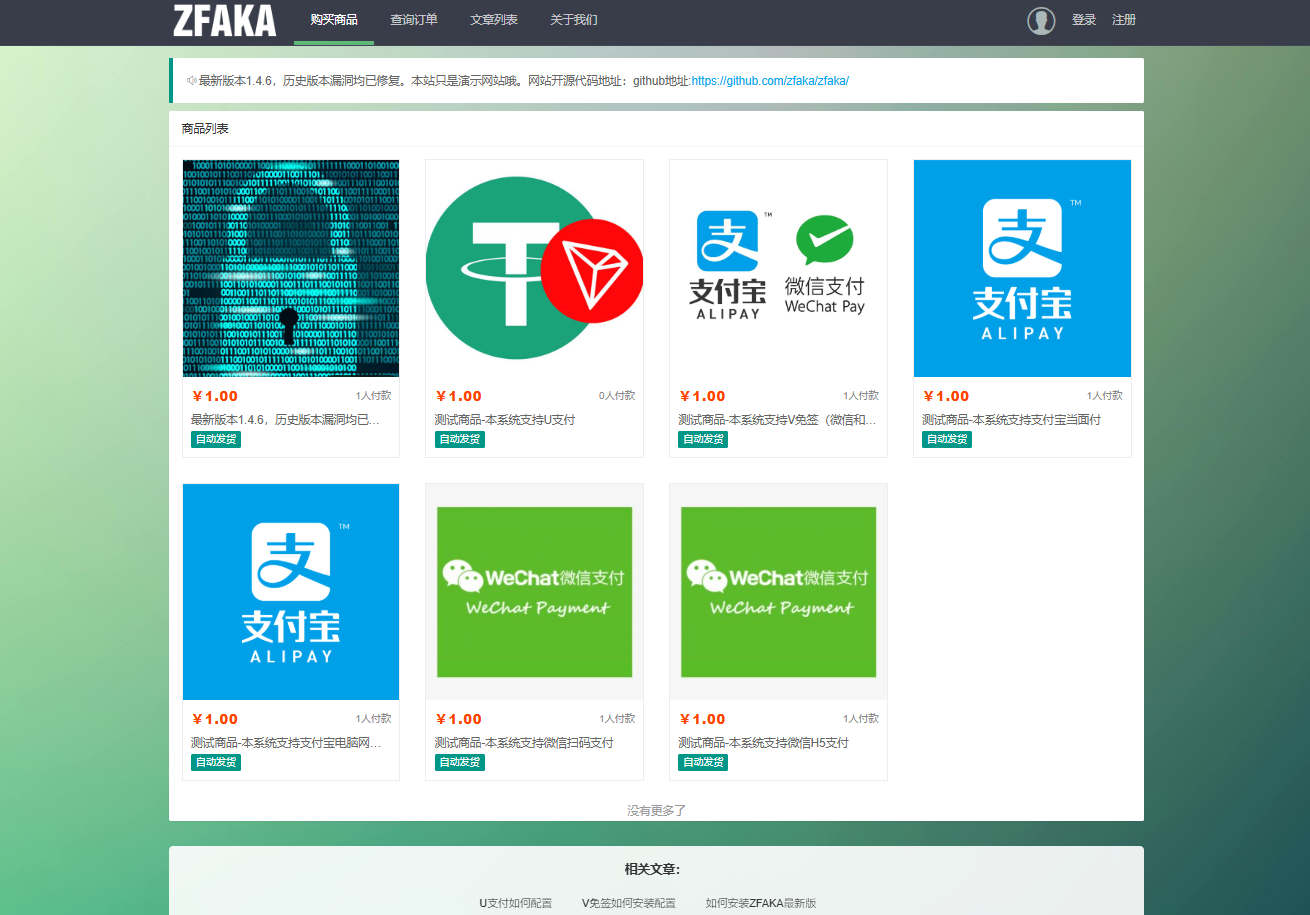1310x915 pixels.
Task: Switch to the 购买商品 tab
Action: point(333,18)
